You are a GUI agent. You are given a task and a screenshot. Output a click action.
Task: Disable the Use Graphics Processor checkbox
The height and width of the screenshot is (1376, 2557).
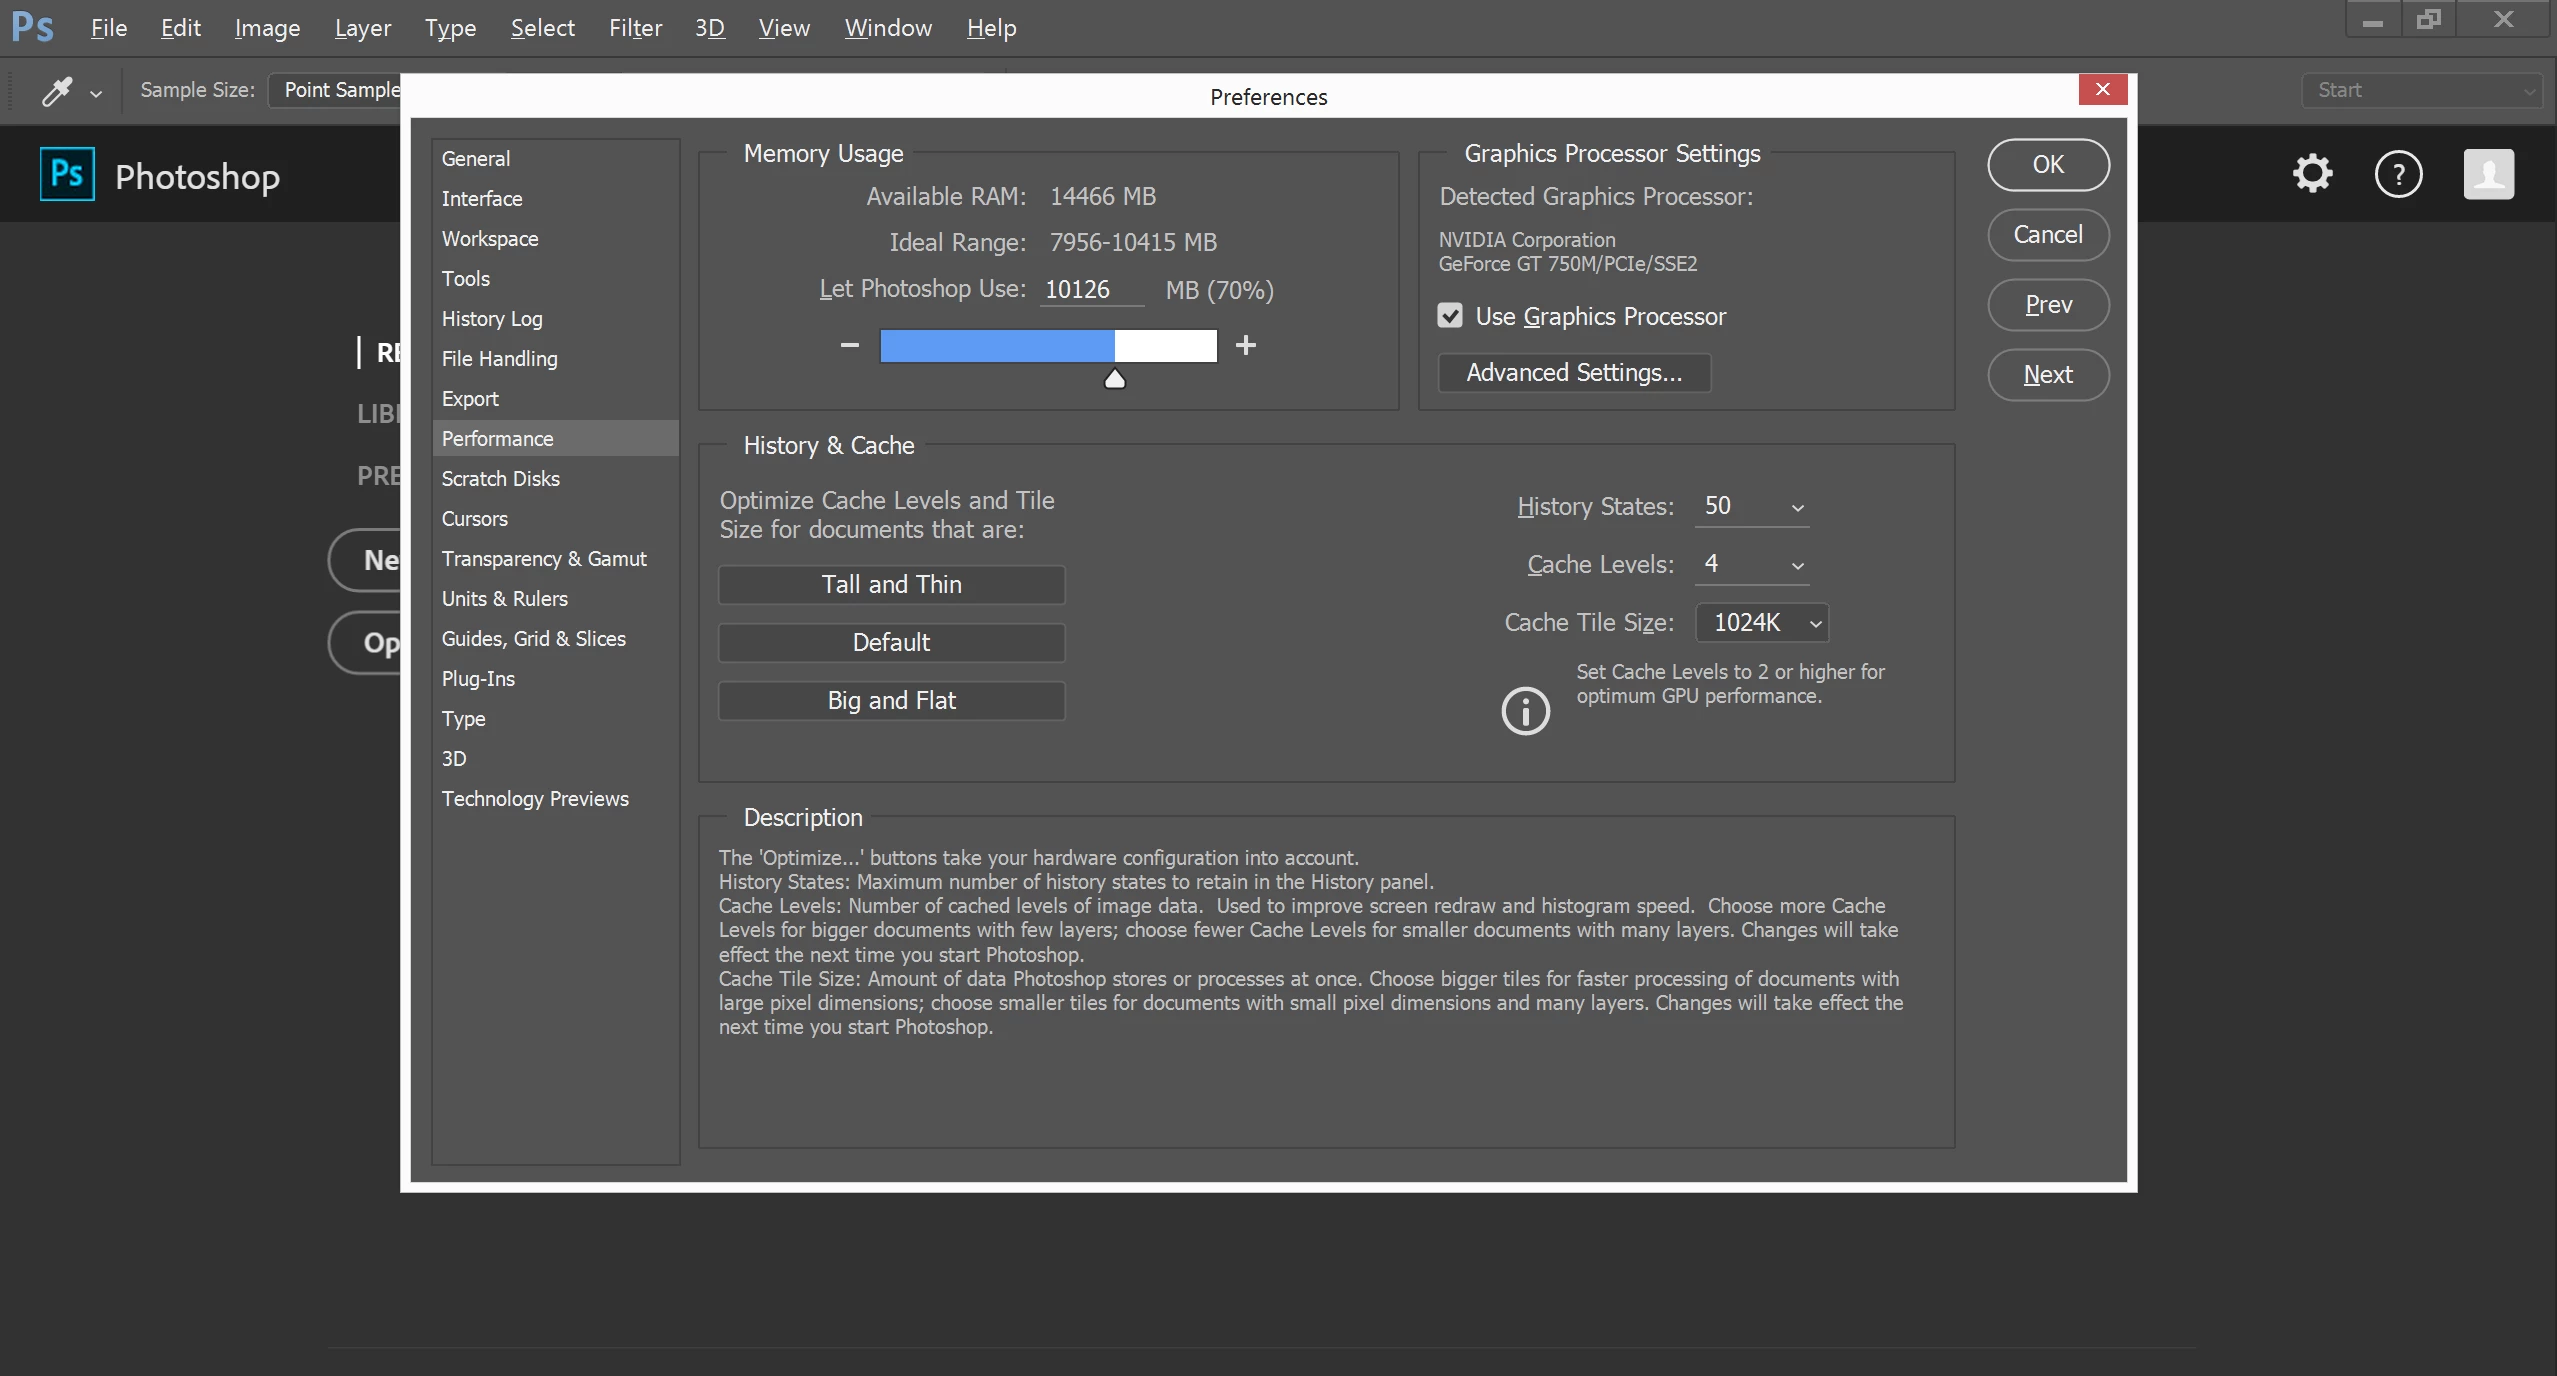[1450, 316]
